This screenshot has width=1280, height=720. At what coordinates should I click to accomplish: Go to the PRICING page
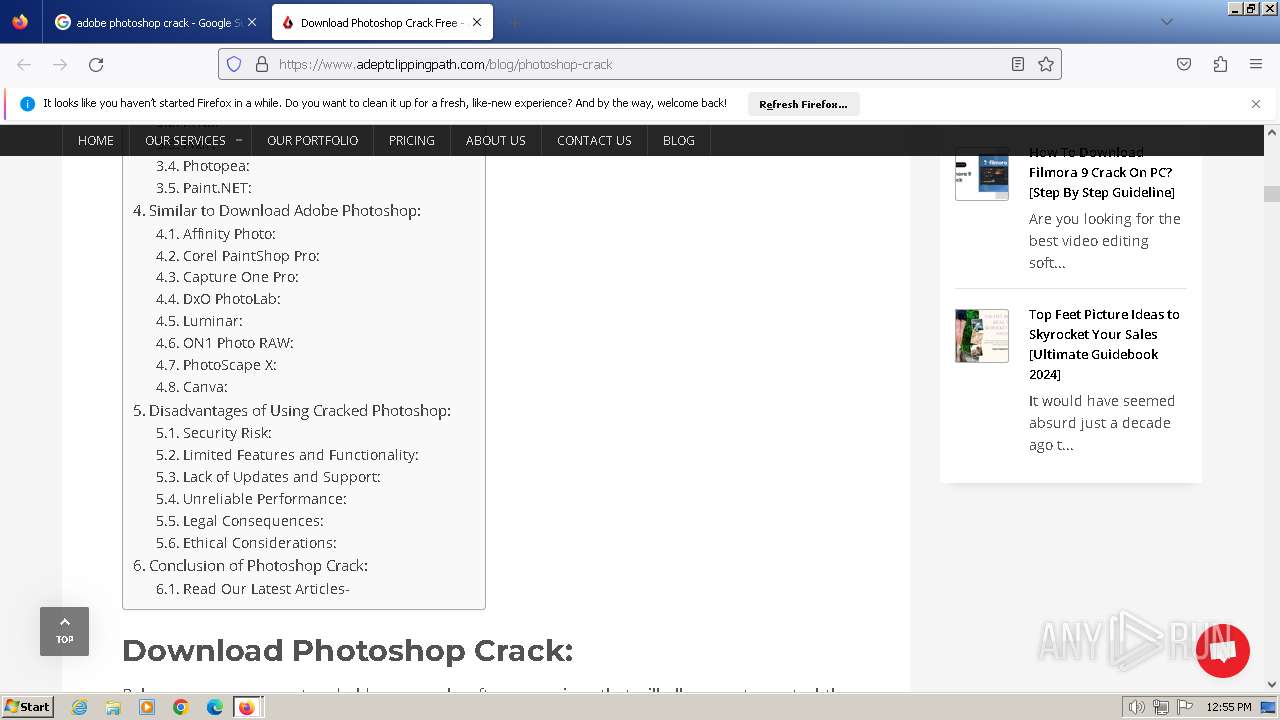[412, 140]
